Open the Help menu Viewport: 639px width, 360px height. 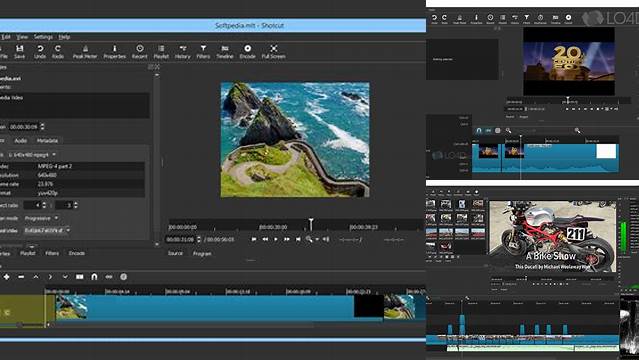[x=64, y=37]
